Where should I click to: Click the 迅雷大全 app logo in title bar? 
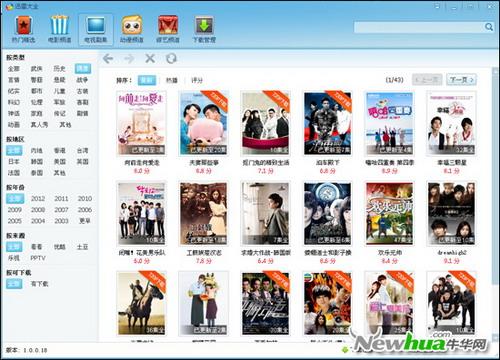point(9,6)
